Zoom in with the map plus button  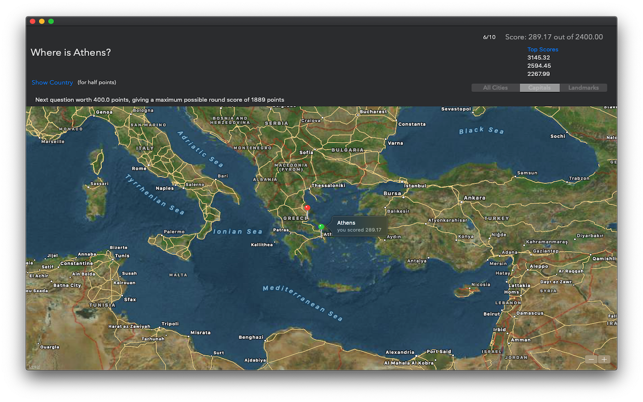(x=604, y=359)
